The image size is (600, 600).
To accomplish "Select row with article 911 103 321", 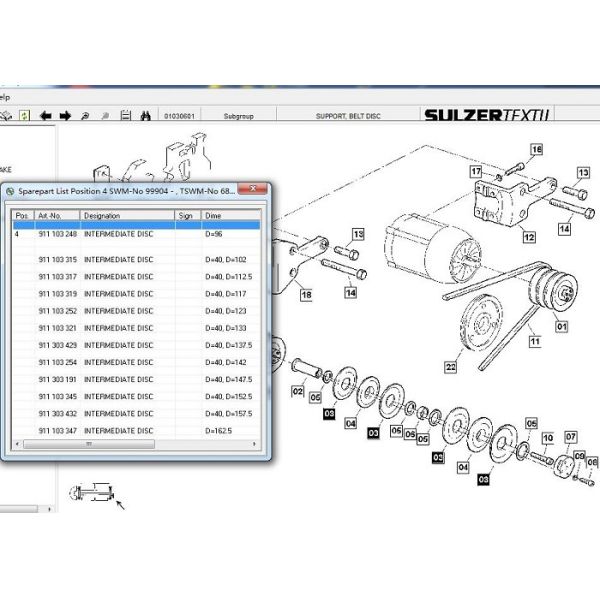I will click(57, 328).
